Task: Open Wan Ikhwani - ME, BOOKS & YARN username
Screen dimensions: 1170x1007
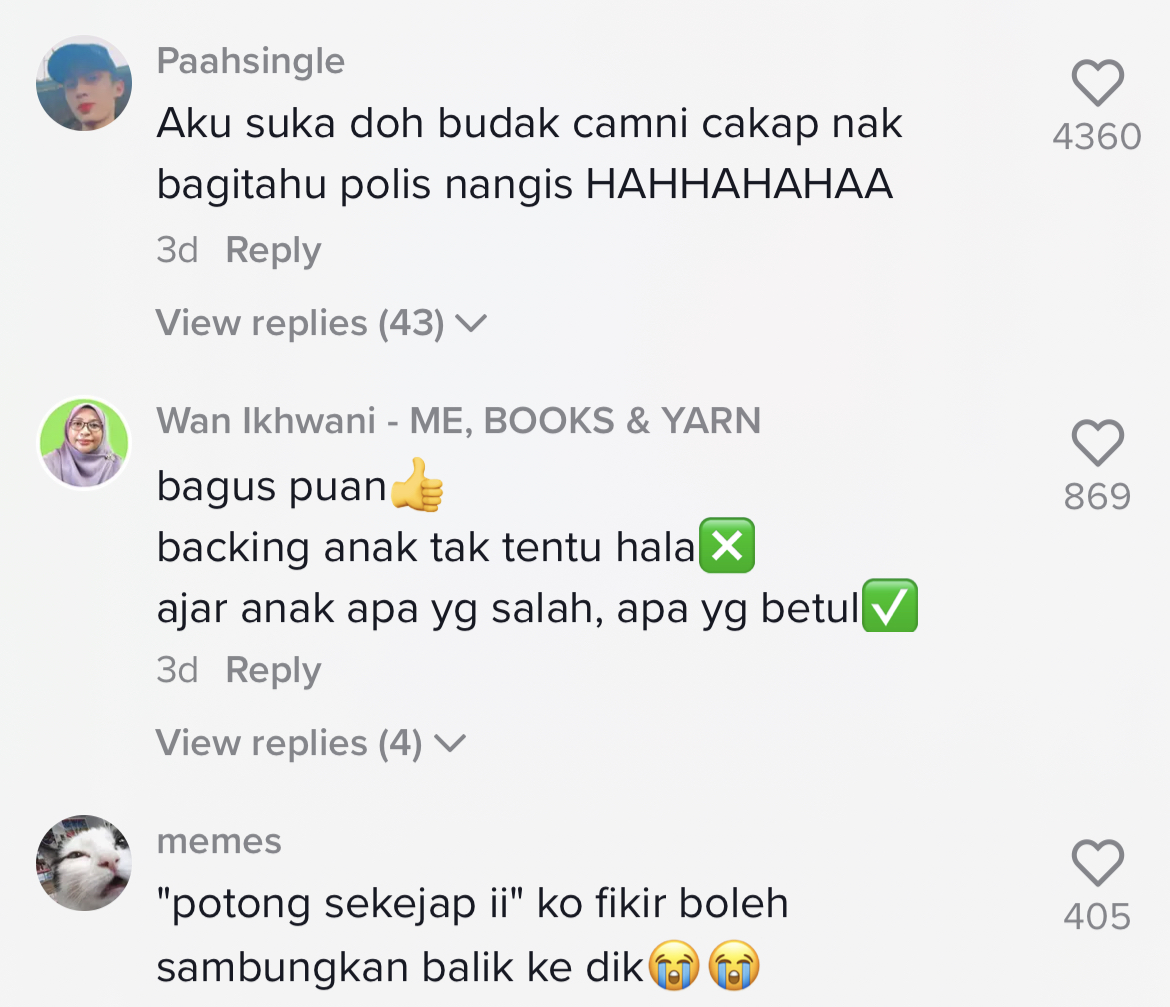Action: click(x=459, y=421)
